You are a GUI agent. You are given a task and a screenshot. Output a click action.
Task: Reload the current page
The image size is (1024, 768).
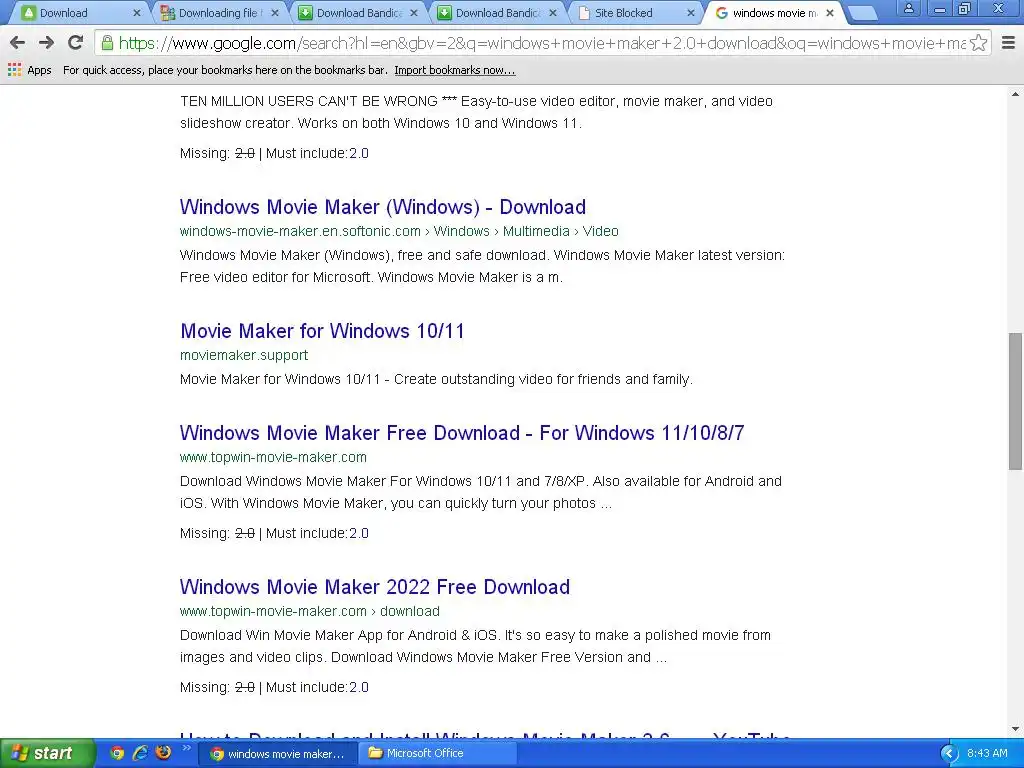[75, 43]
